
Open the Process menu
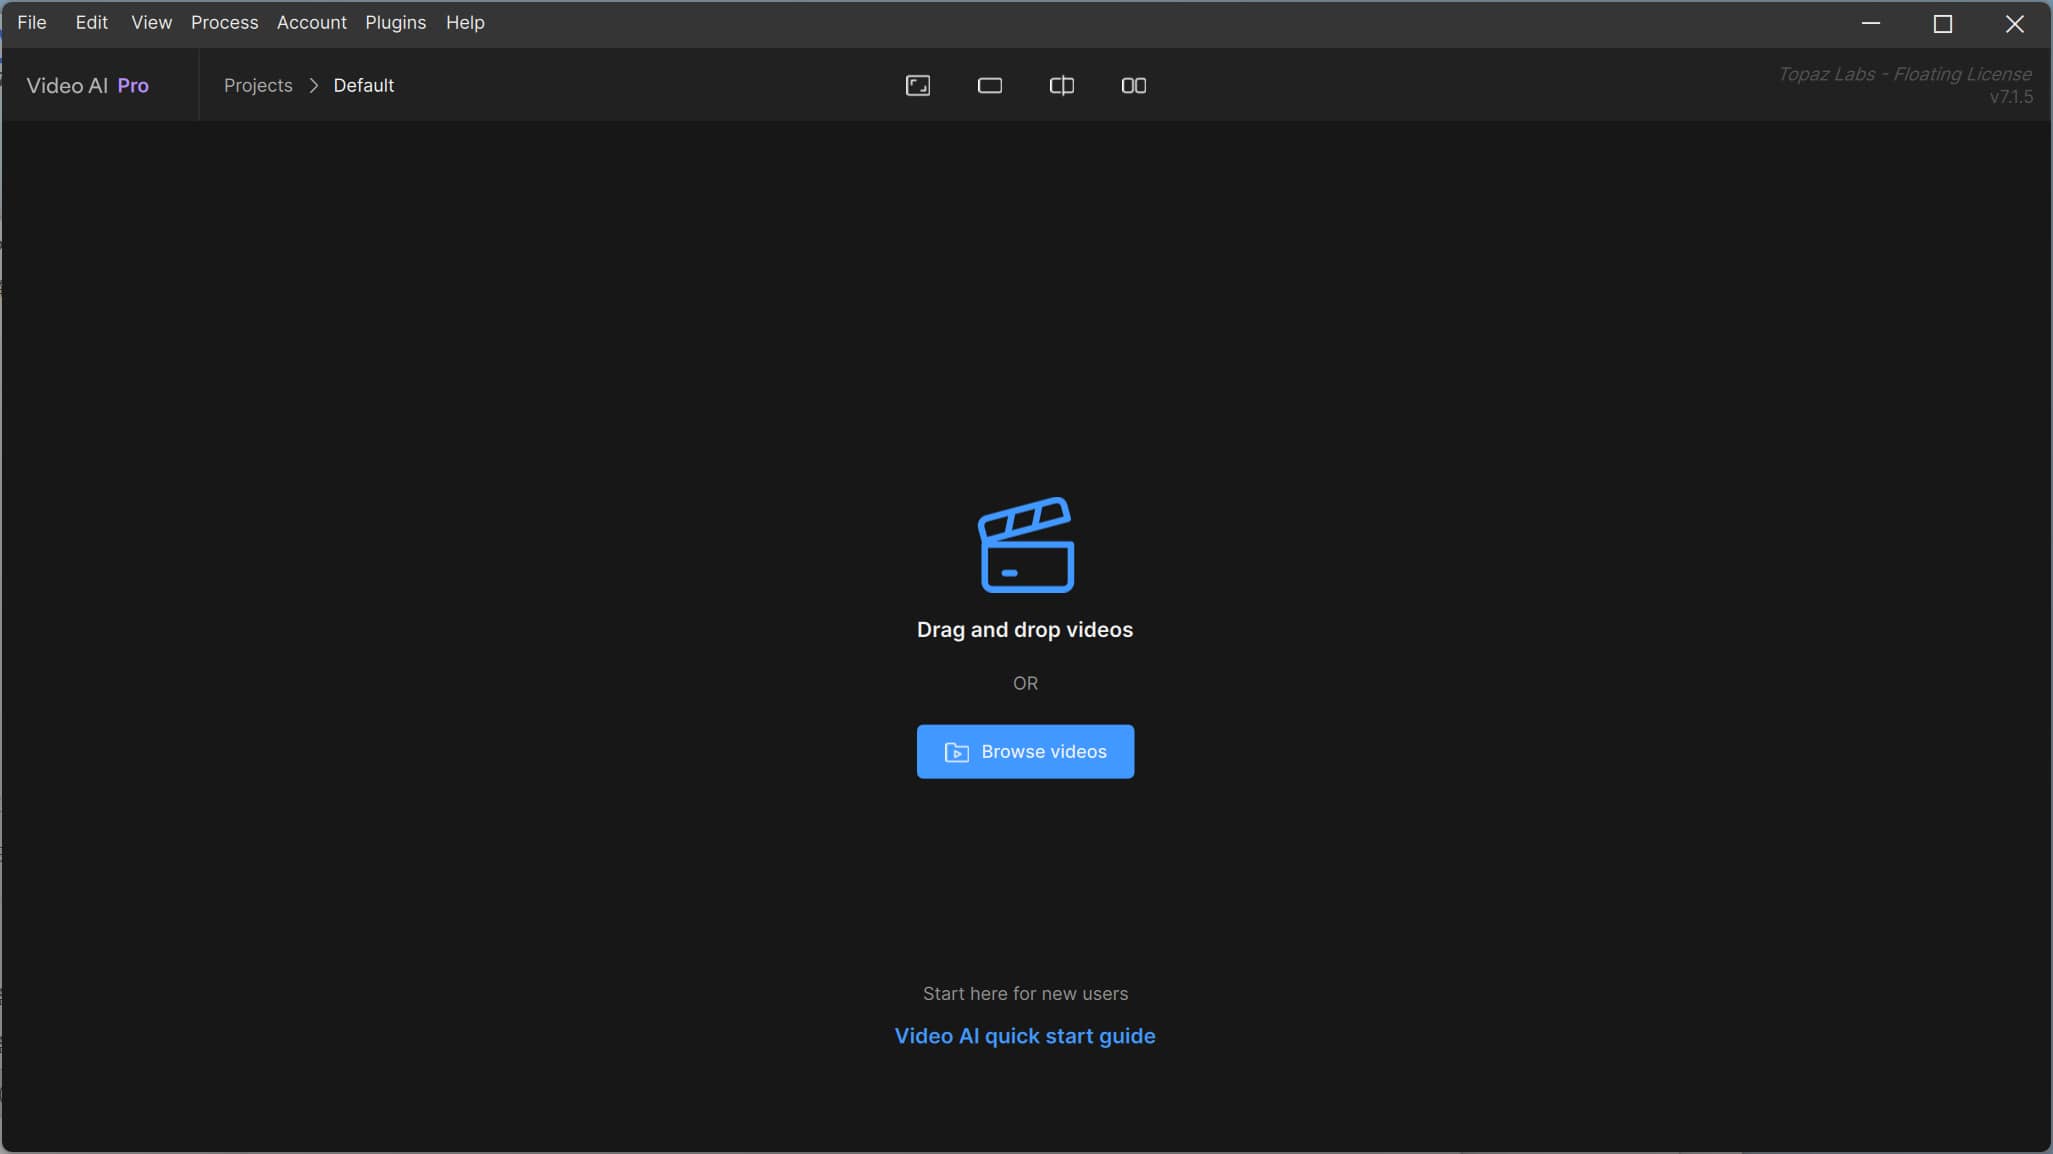[224, 22]
